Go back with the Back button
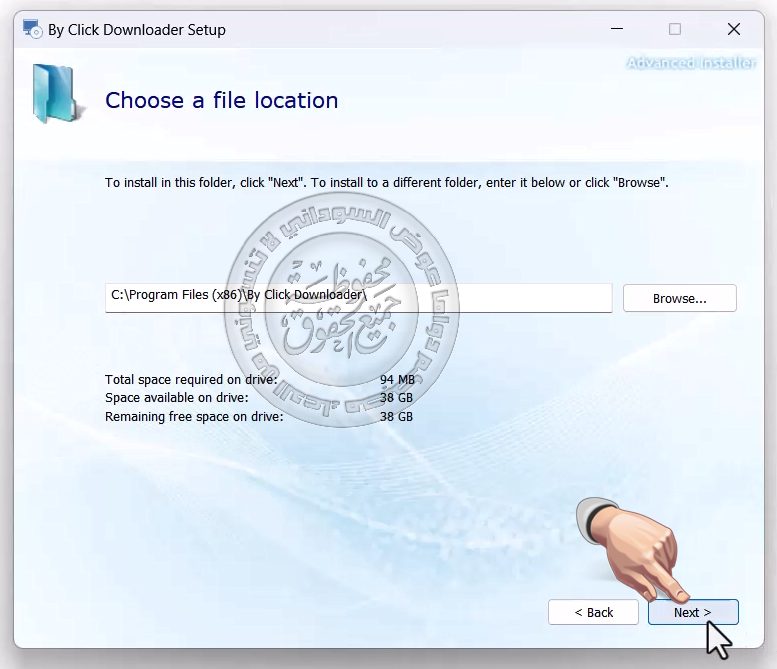Viewport: 777px width, 669px height. point(593,612)
